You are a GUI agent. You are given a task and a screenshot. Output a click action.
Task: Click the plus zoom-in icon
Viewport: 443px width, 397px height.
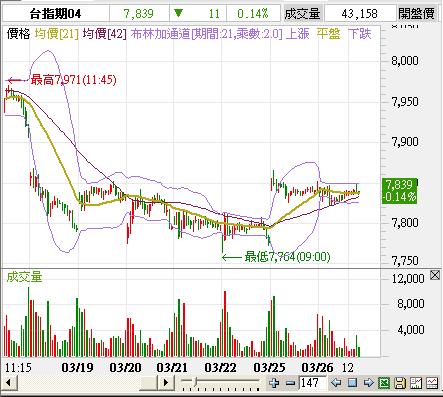(x=274, y=383)
